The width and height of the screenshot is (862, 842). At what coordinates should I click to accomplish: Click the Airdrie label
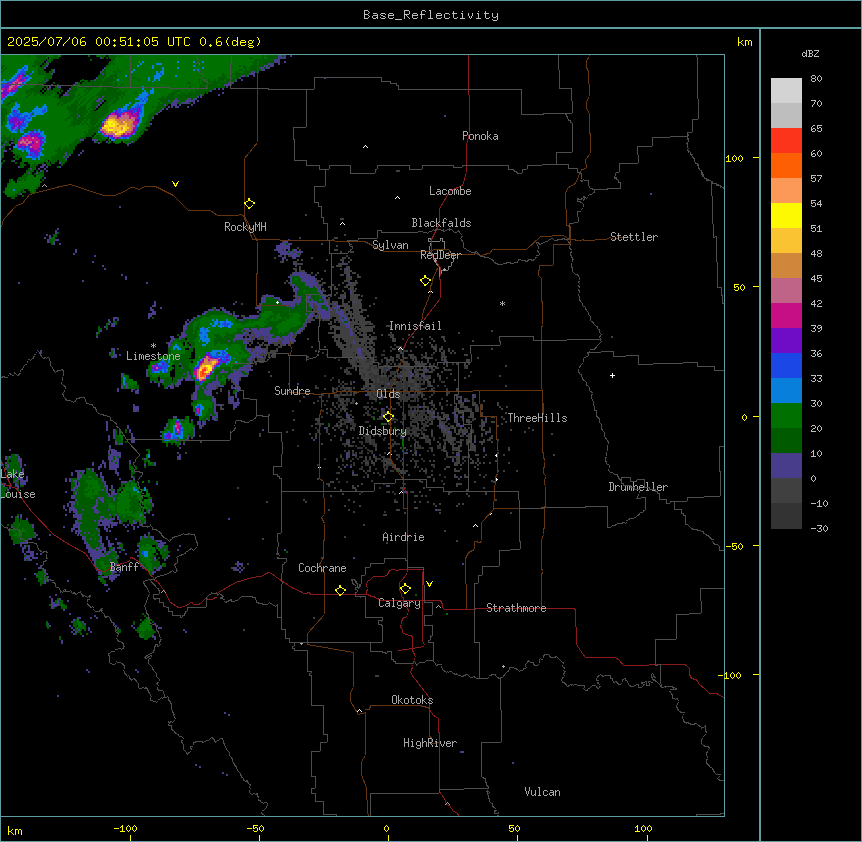coord(403,537)
